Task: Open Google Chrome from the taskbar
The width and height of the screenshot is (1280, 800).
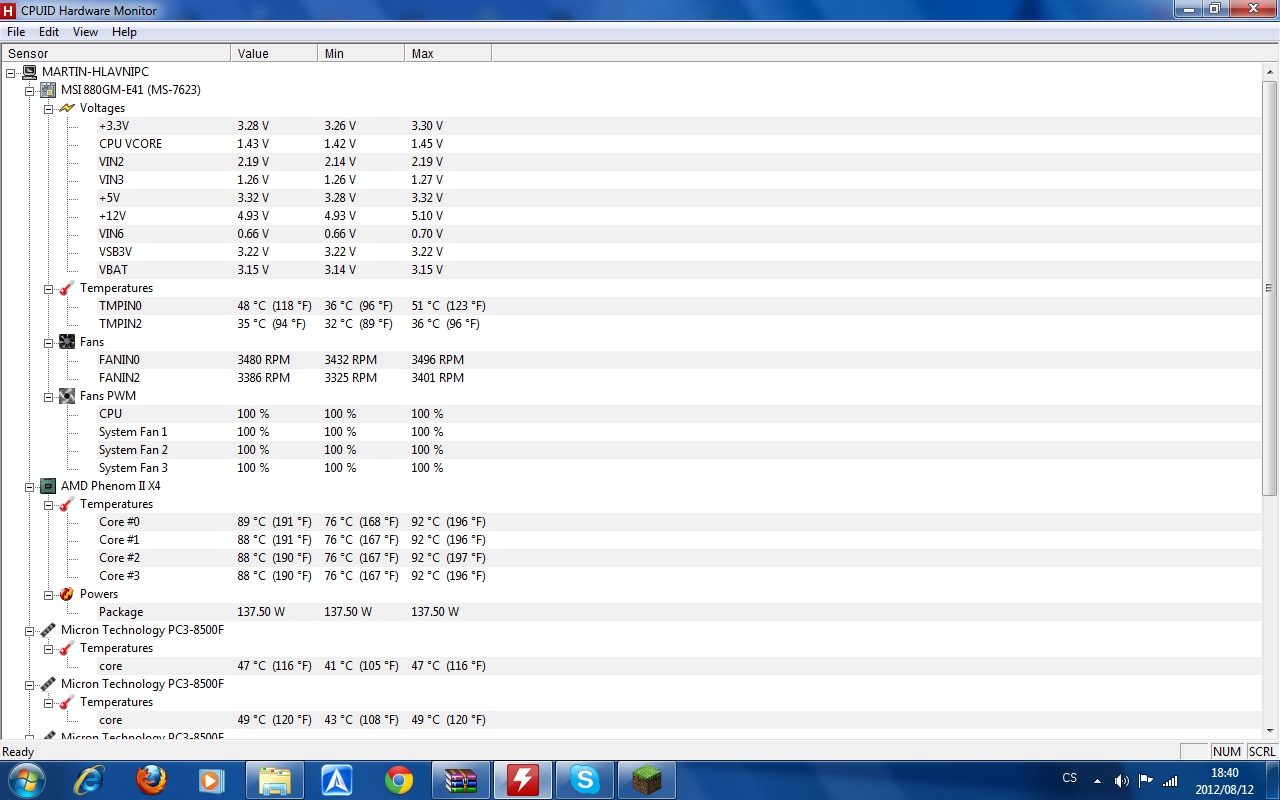Action: pos(399,780)
